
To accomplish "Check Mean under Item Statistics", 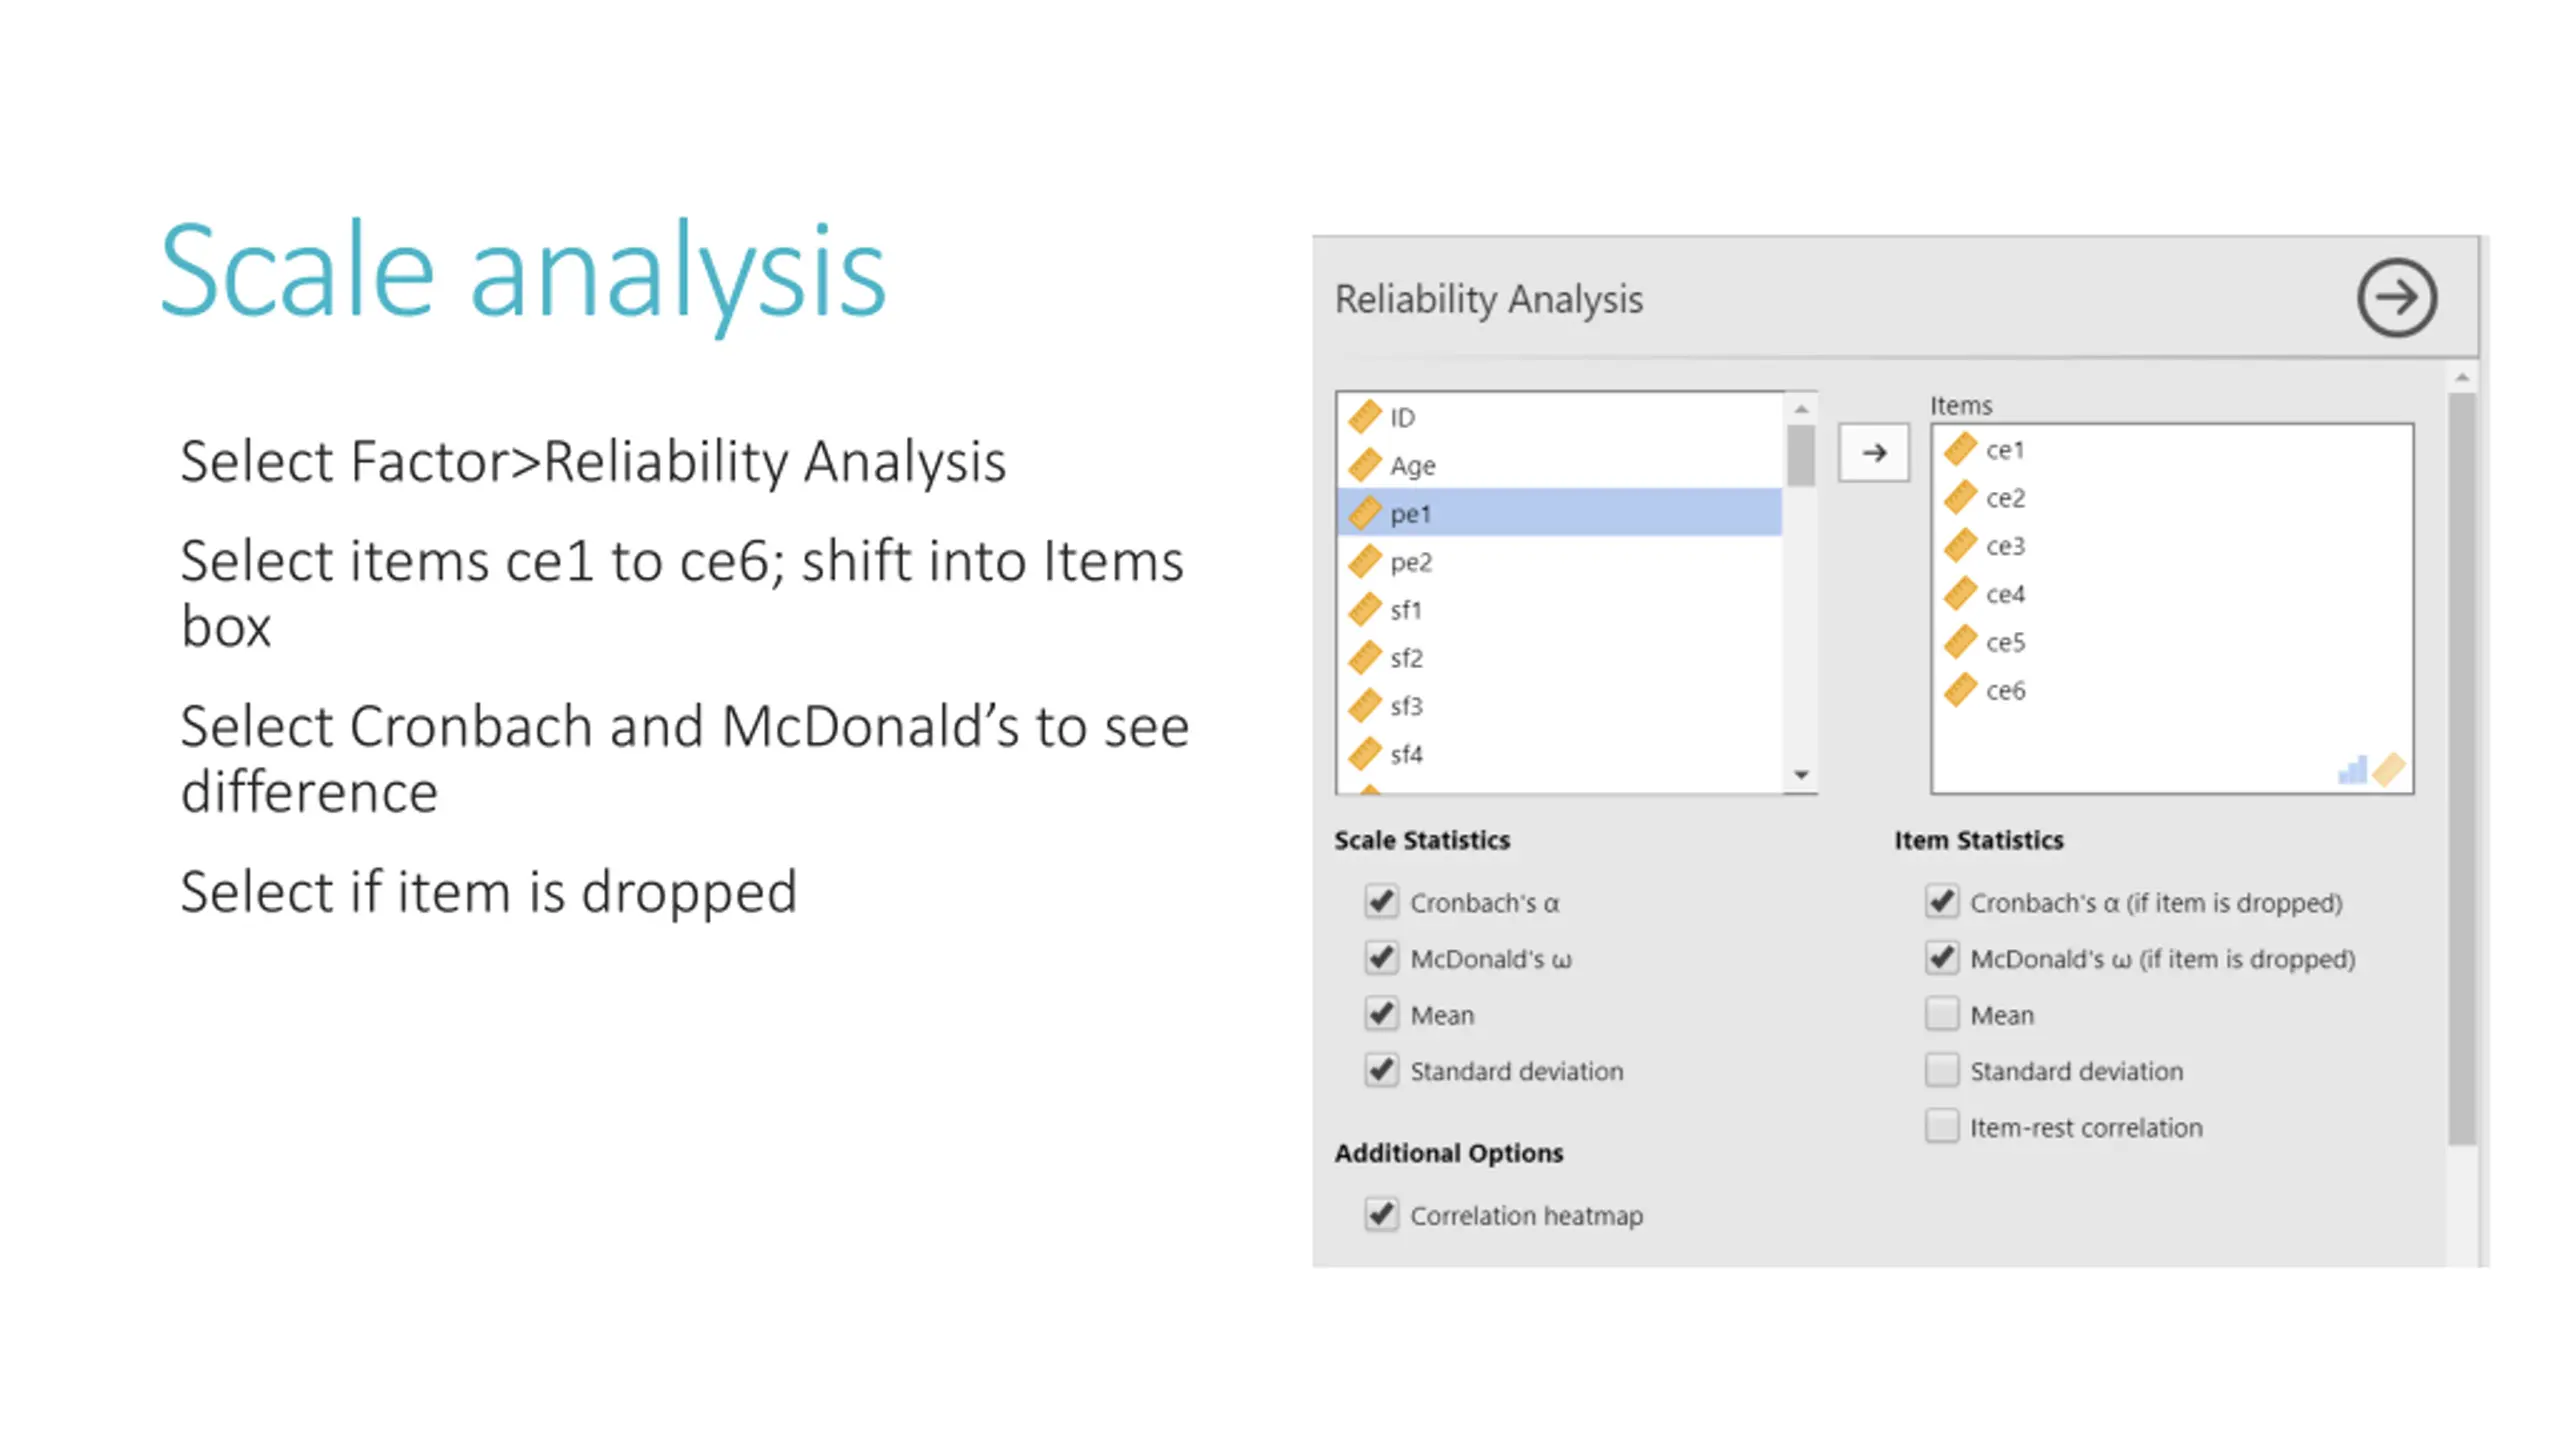I will point(1942,1014).
